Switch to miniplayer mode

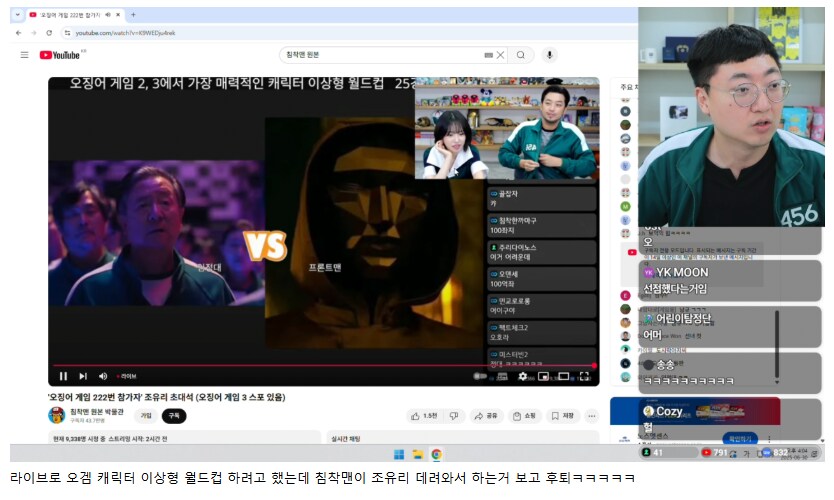(543, 376)
